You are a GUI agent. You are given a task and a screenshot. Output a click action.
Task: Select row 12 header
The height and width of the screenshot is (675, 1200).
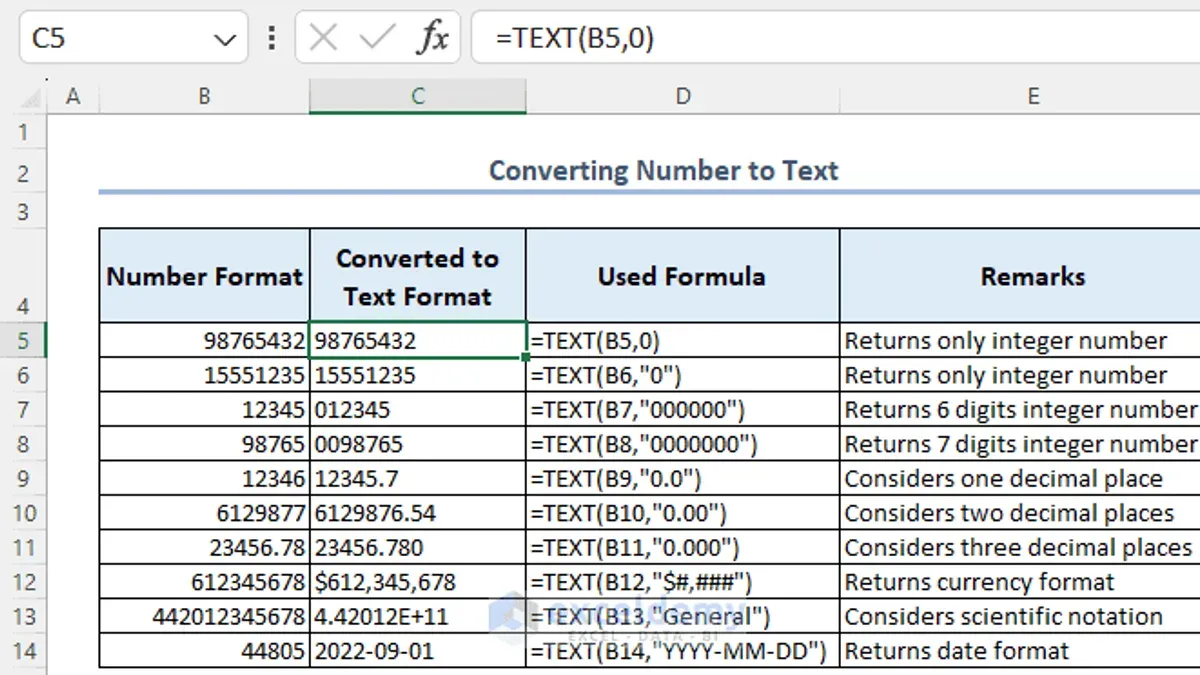(x=24, y=582)
